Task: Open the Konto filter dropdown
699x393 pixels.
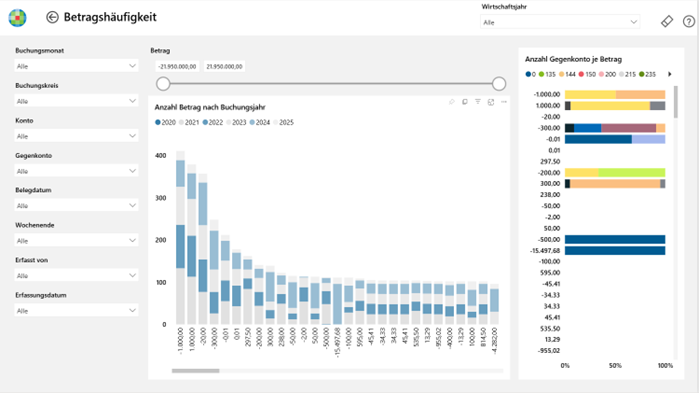Action: pos(76,136)
